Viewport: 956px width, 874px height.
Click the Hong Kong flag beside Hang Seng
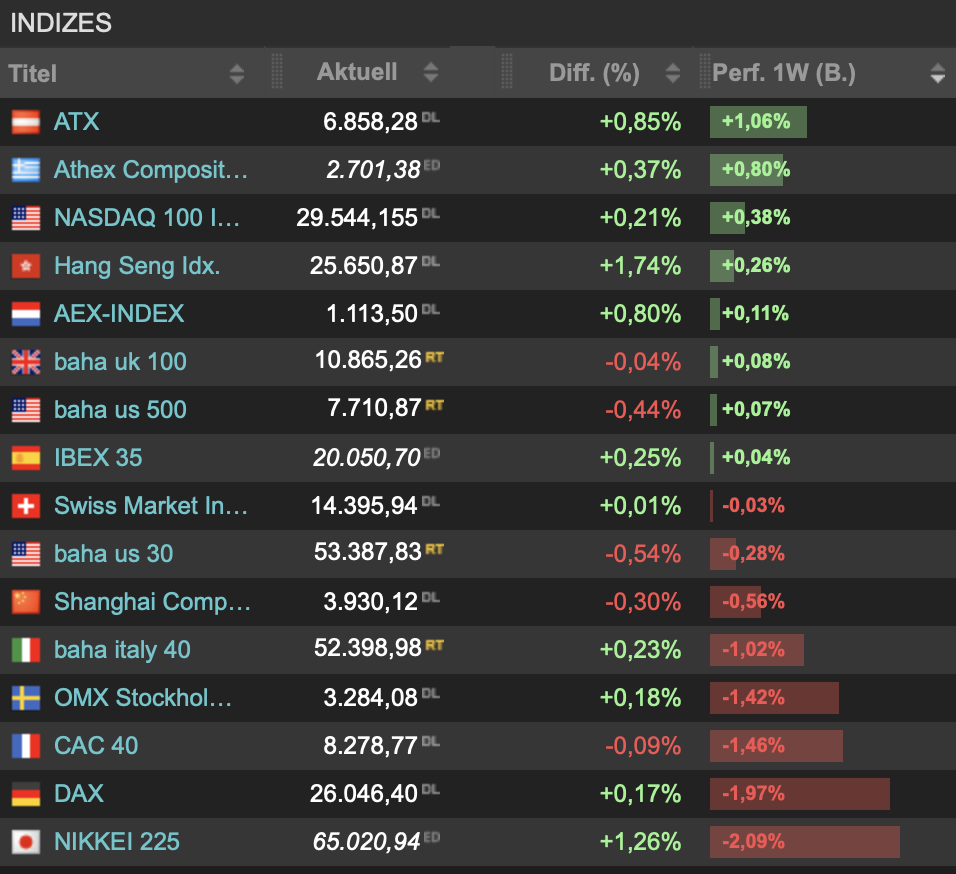click(26, 266)
